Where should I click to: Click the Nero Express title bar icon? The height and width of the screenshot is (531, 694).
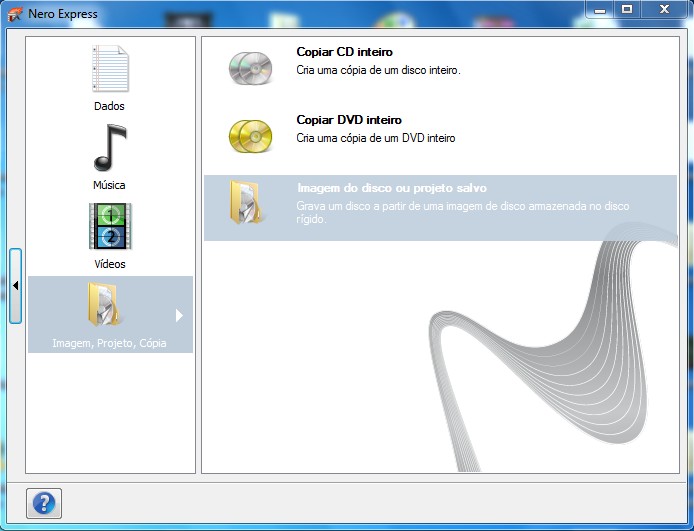coord(15,14)
